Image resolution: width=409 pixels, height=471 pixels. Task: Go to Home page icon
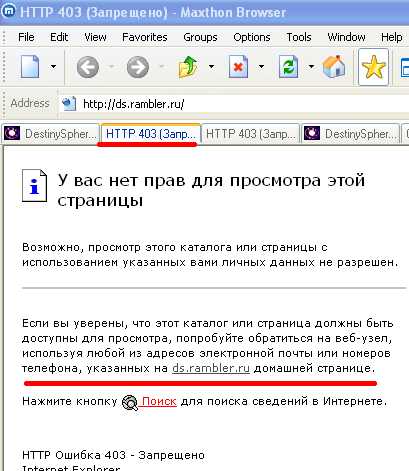pyautogui.click(x=334, y=67)
